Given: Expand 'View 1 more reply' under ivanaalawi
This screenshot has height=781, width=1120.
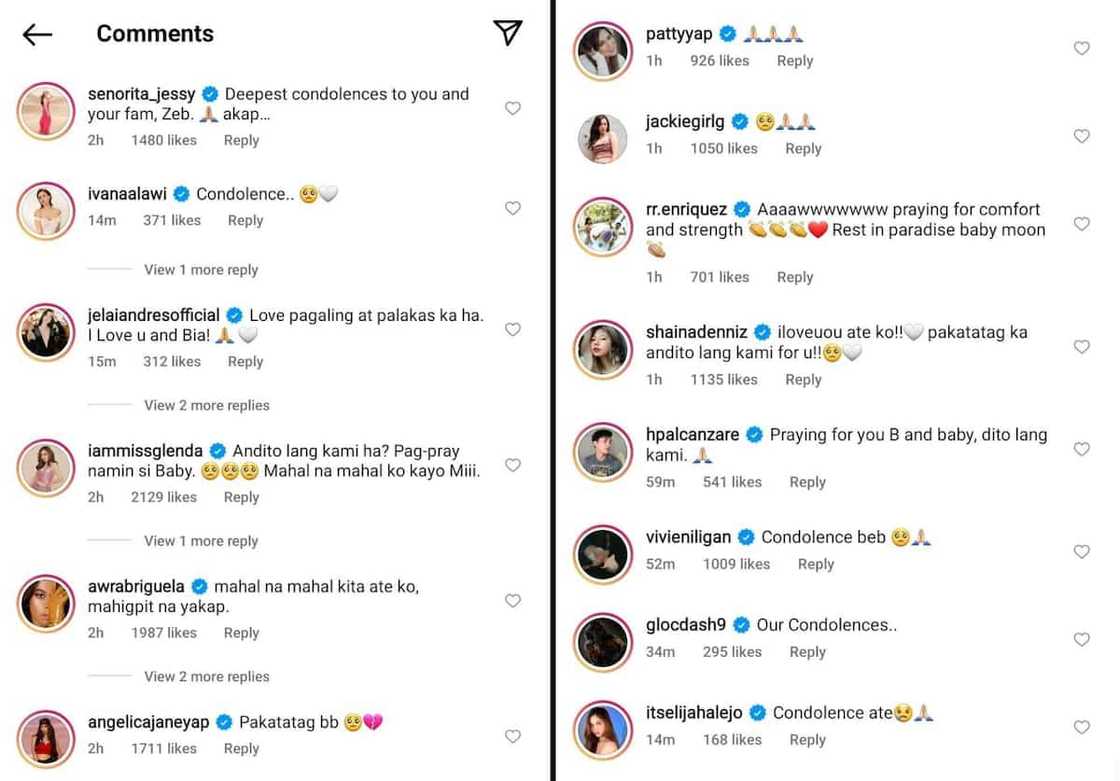Looking at the screenshot, I should coord(200,270).
